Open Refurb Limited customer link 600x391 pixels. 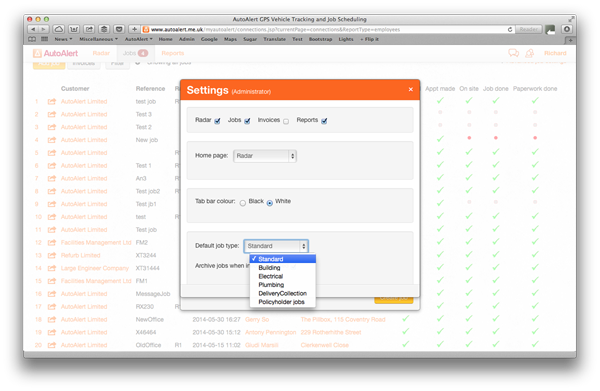pos(80,255)
